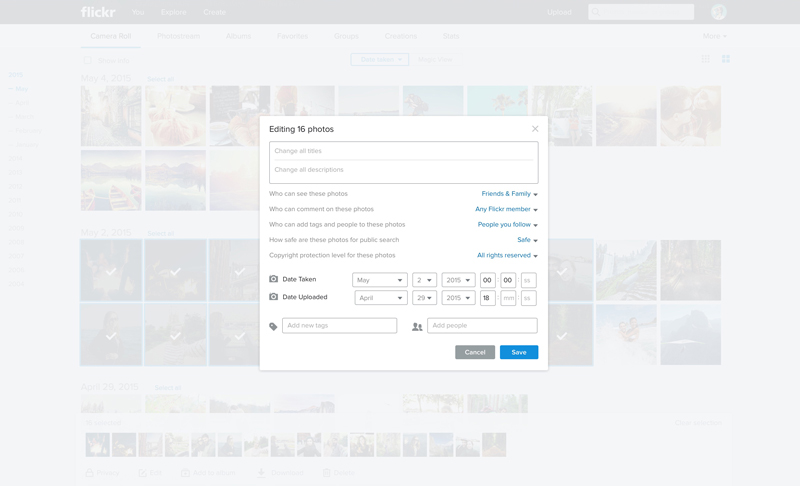This screenshot has height=486, width=800.
Task: Open the More menu
Action: tap(714, 36)
